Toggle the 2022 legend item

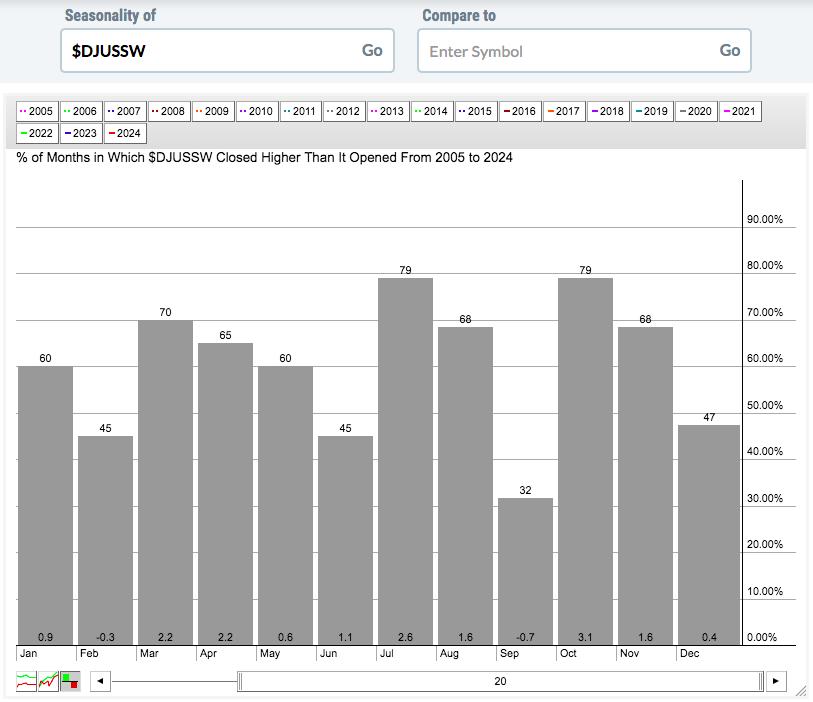37,133
